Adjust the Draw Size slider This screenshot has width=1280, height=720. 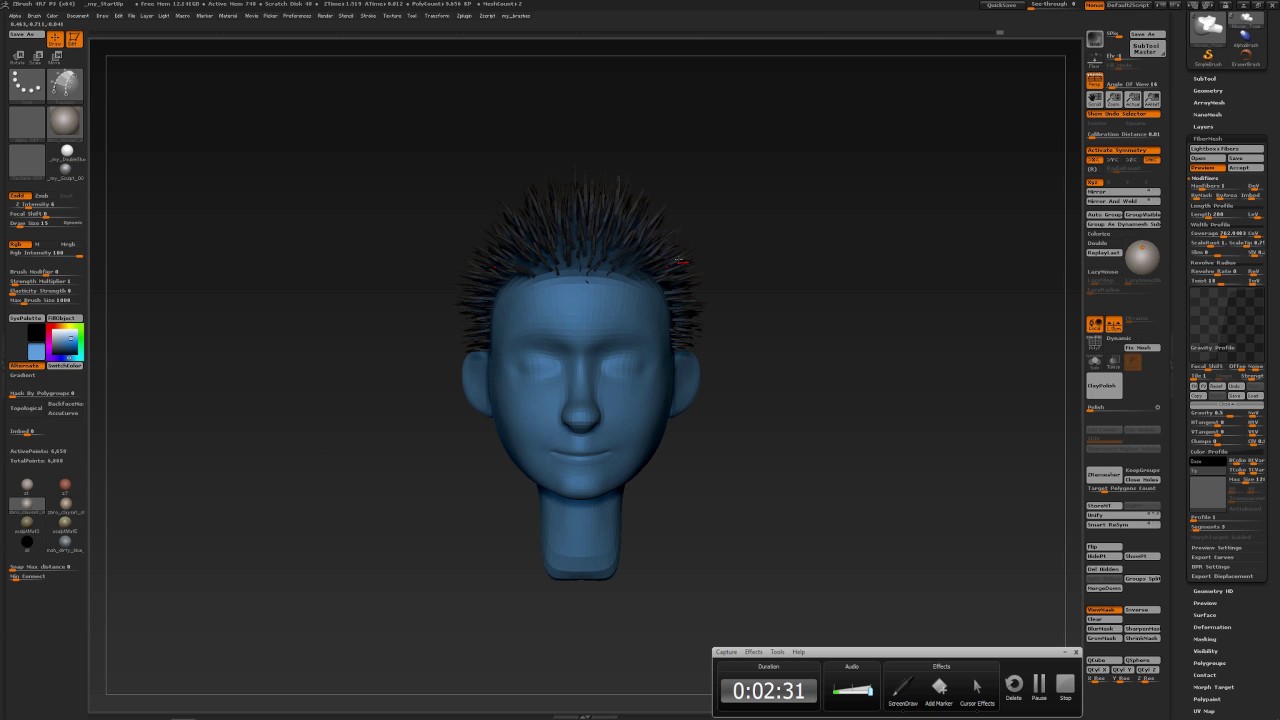pos(45,223)
